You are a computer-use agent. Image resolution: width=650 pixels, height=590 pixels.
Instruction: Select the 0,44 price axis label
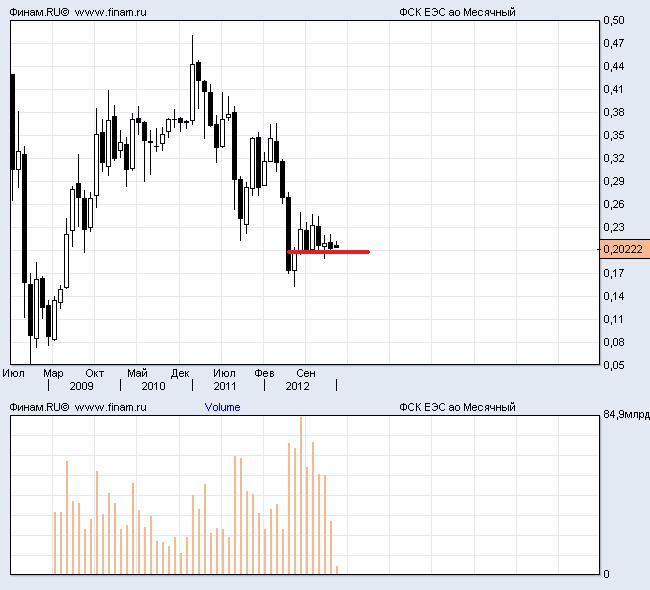click(x=614, y=66)
